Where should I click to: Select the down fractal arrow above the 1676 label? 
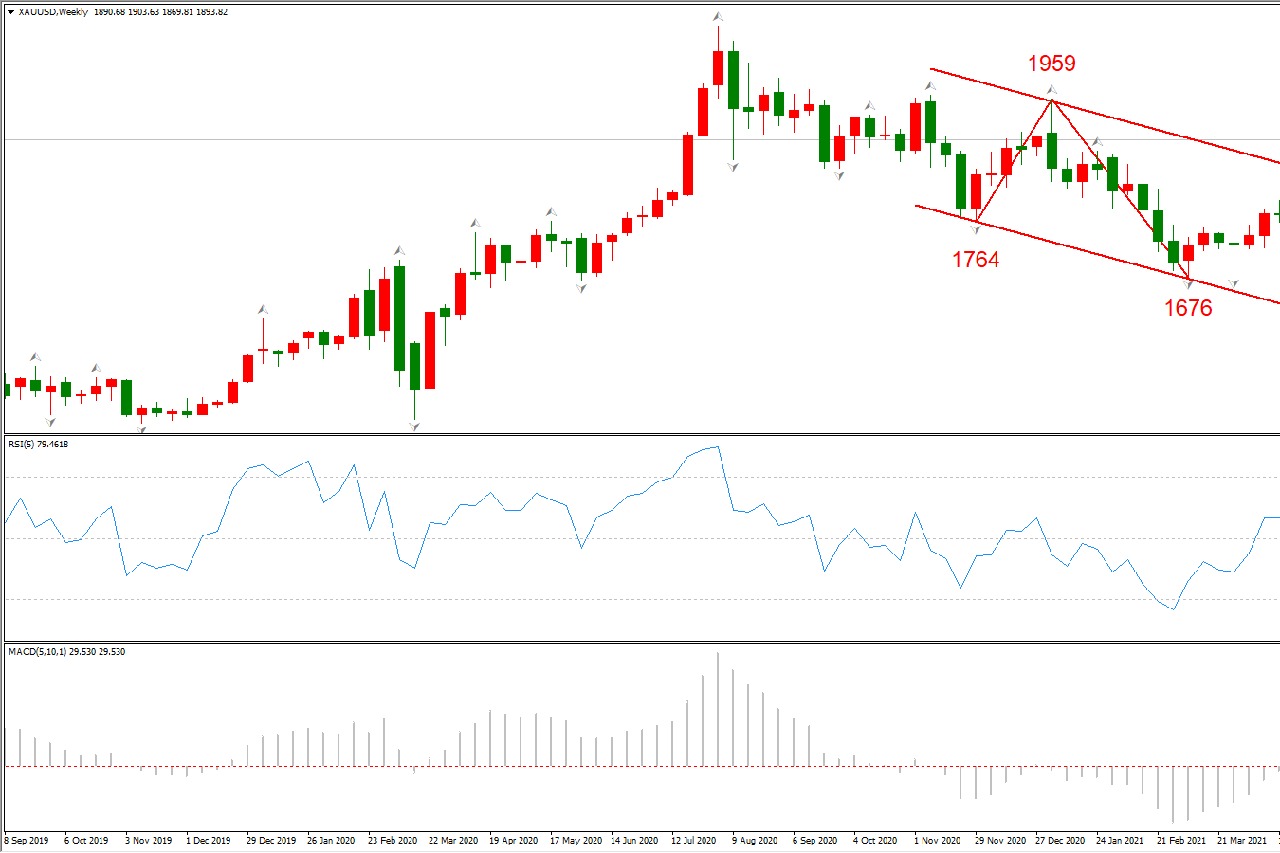pyautogui.click(x=1190, y=285)
